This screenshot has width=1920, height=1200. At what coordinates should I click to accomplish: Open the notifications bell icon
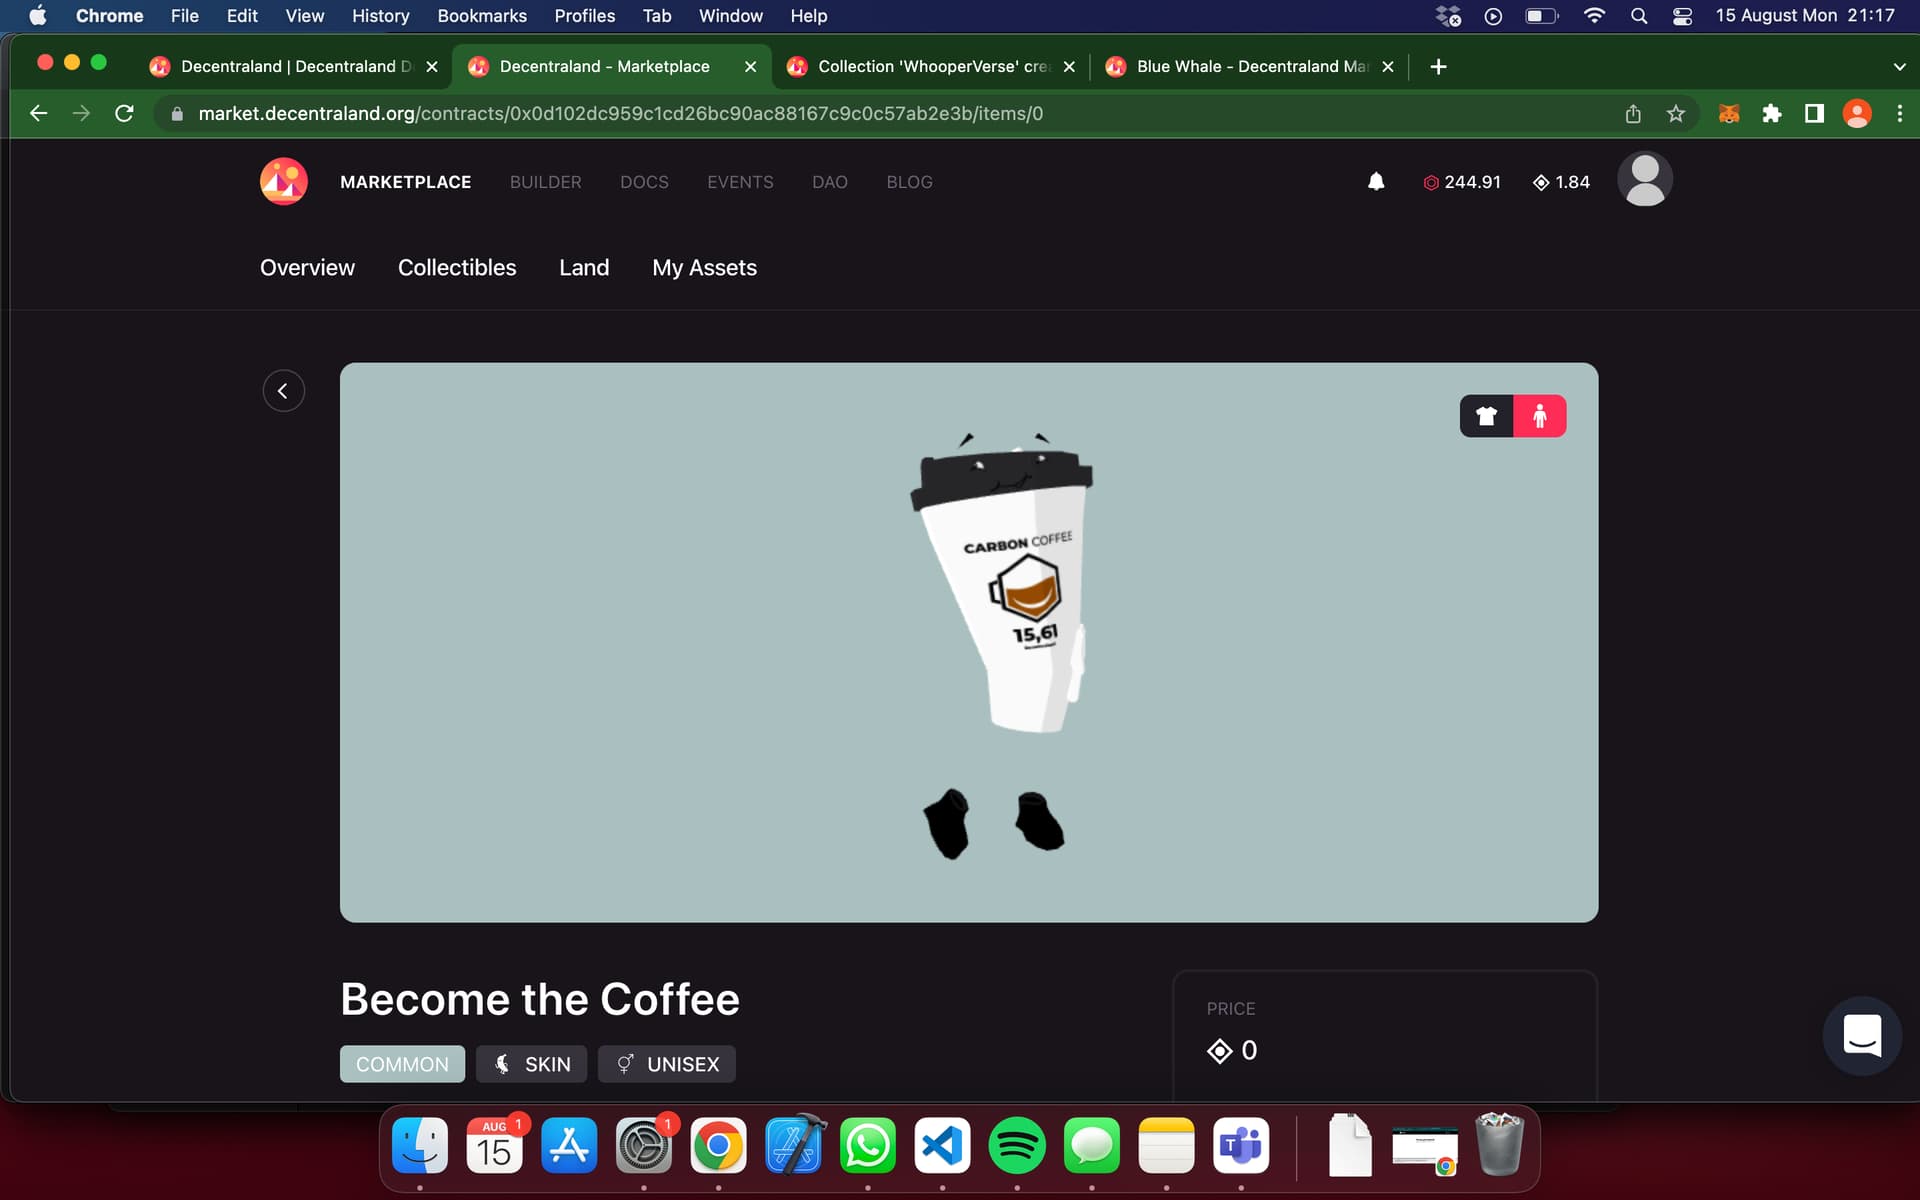tap(1376, 181)
